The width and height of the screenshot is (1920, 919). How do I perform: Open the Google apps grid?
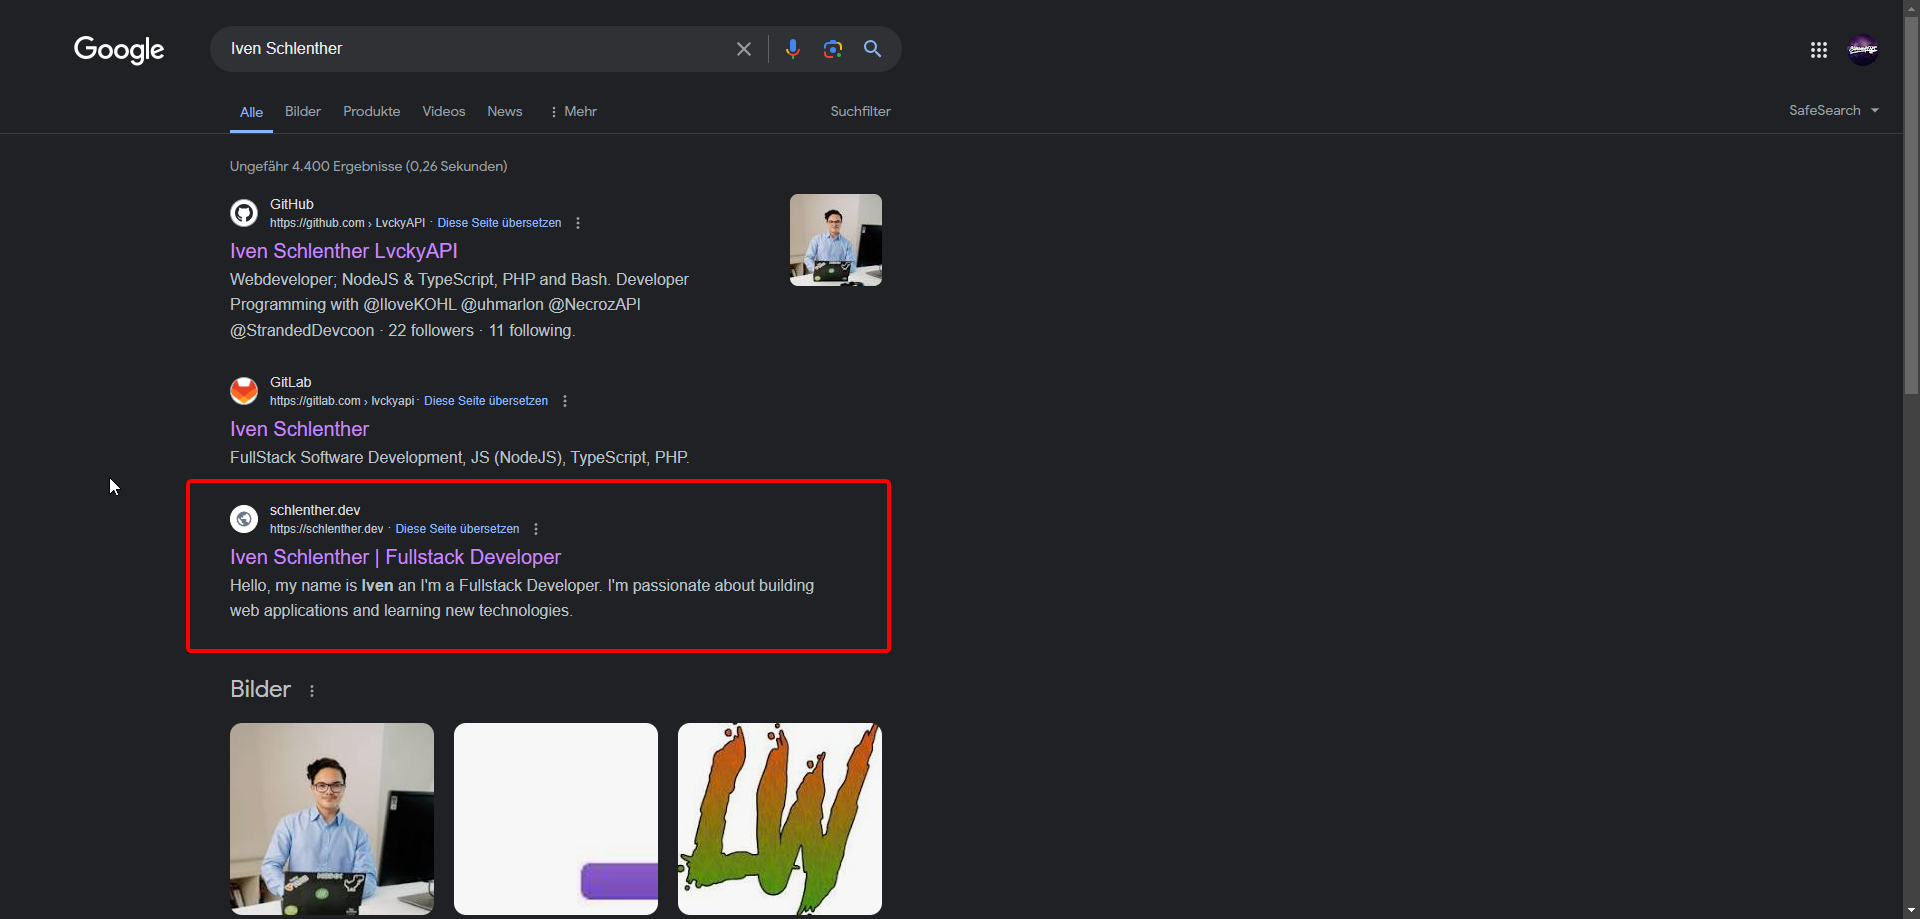point(1819,50)
